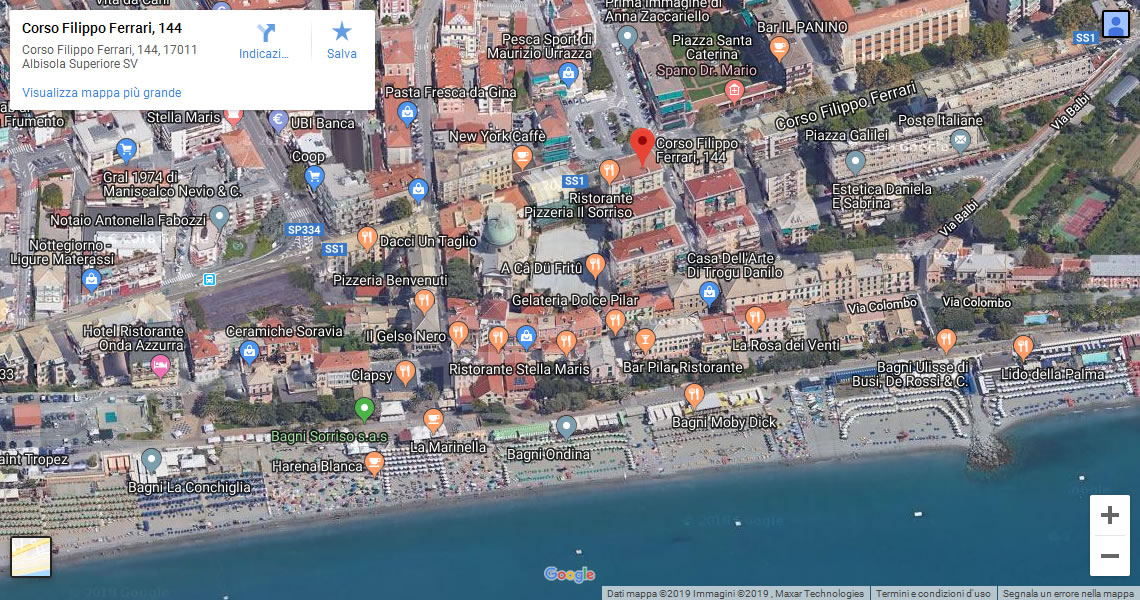Select the Bar IL PANINO cup marker
The image size is (1140, 600).
click(779, 49)
